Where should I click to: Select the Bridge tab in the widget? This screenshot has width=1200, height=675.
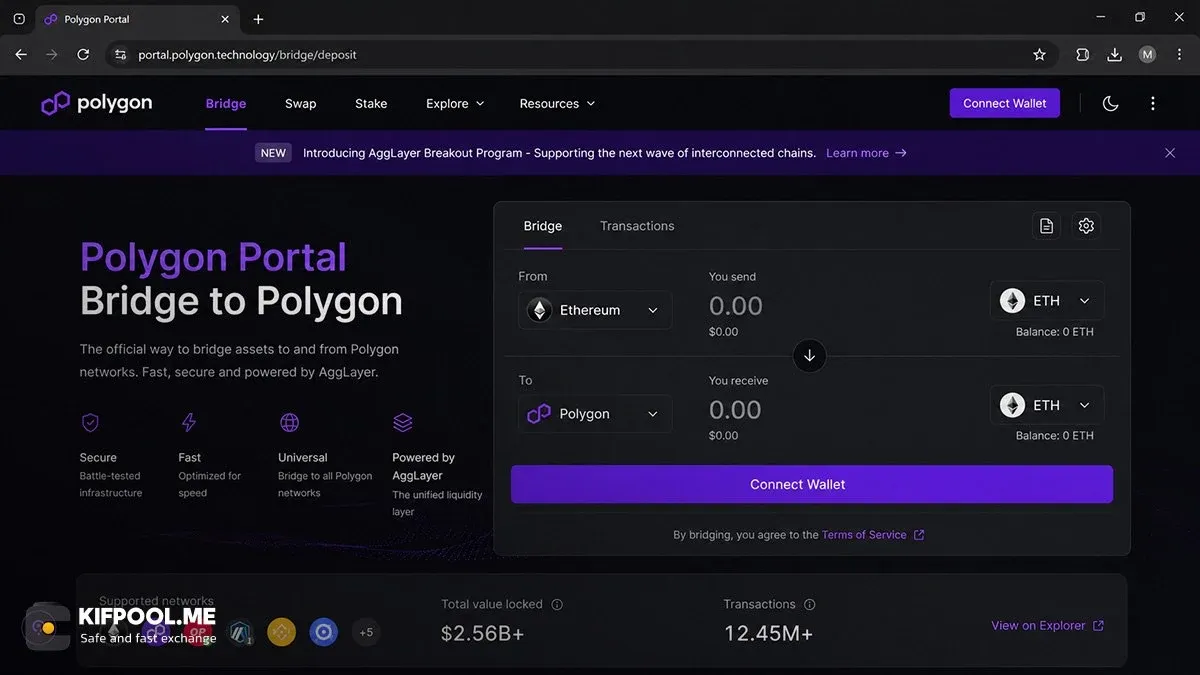pyautogui.click(x=543, y=226)
